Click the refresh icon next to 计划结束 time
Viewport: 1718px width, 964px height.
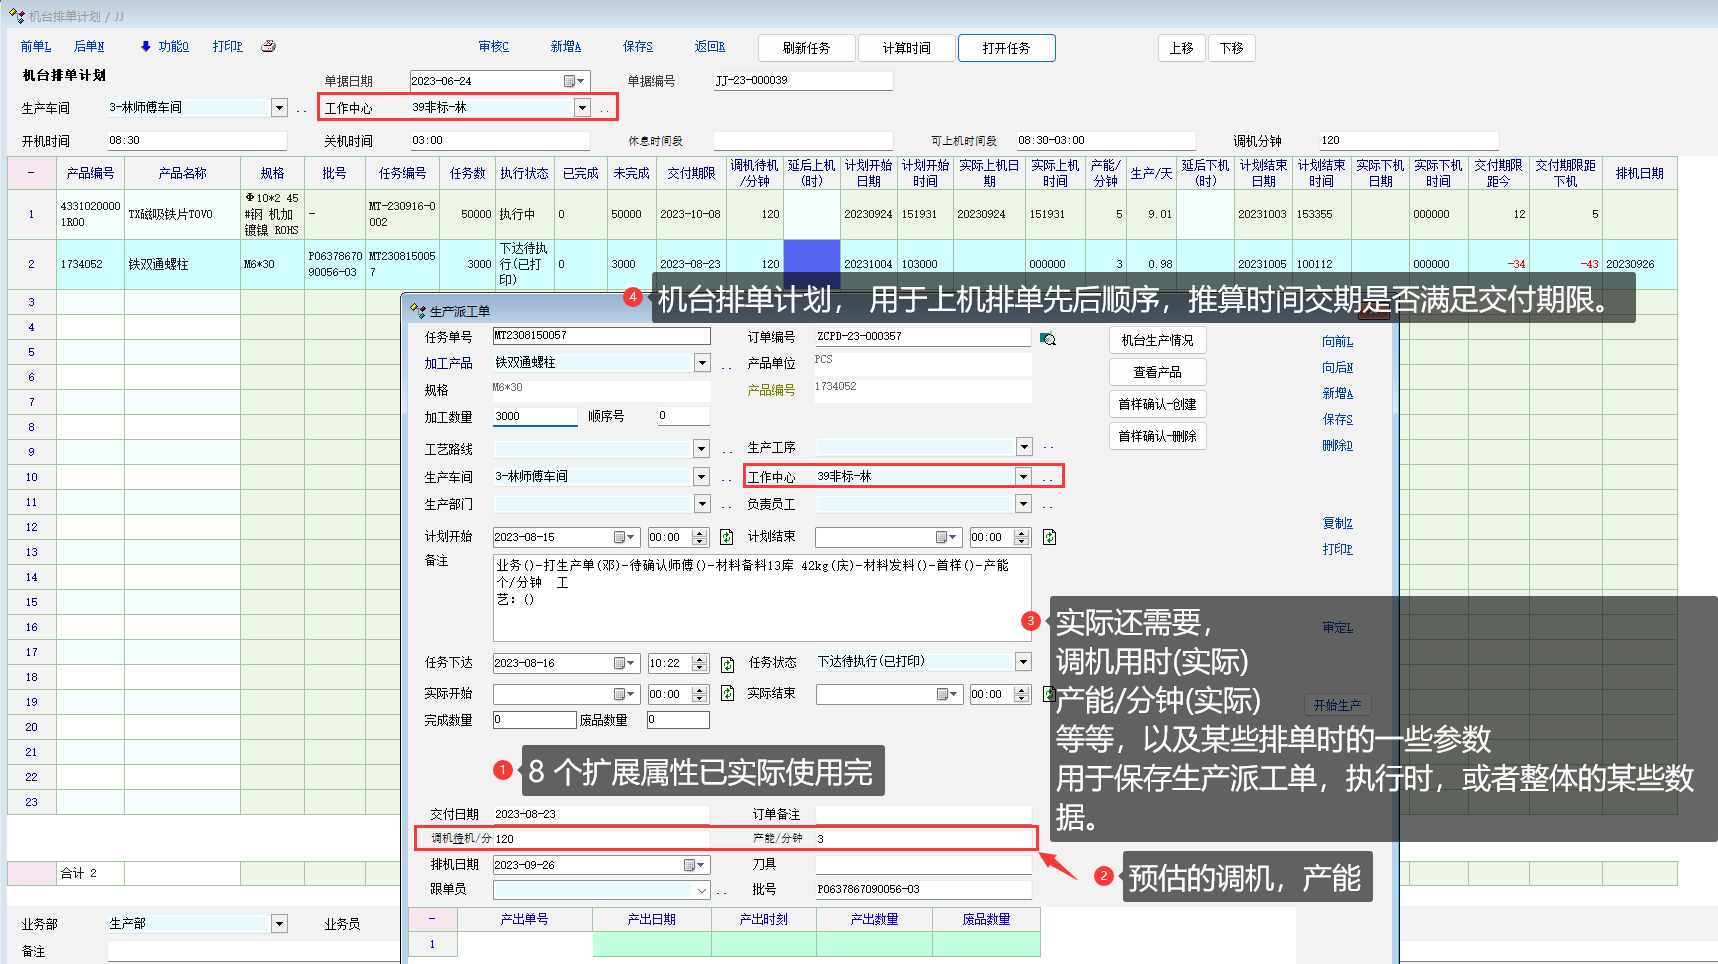pyautogui.click(x=1049, y=537)
